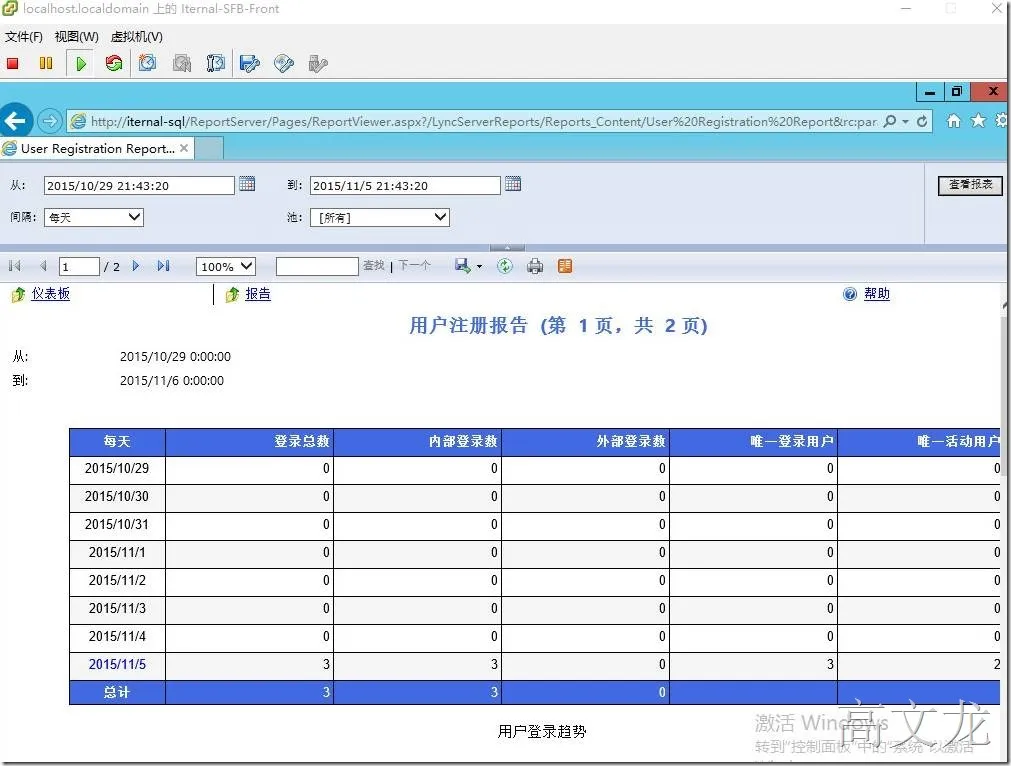1011x766 pixels.
Task: Click the 2015/10/29 table row date
Action: (x=117, y=469)
